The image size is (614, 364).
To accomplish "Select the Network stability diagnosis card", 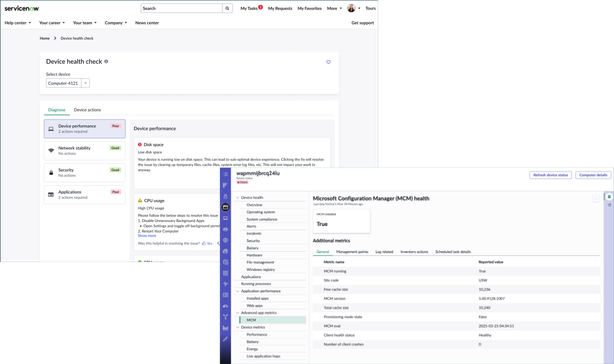I will click(85, 151).
